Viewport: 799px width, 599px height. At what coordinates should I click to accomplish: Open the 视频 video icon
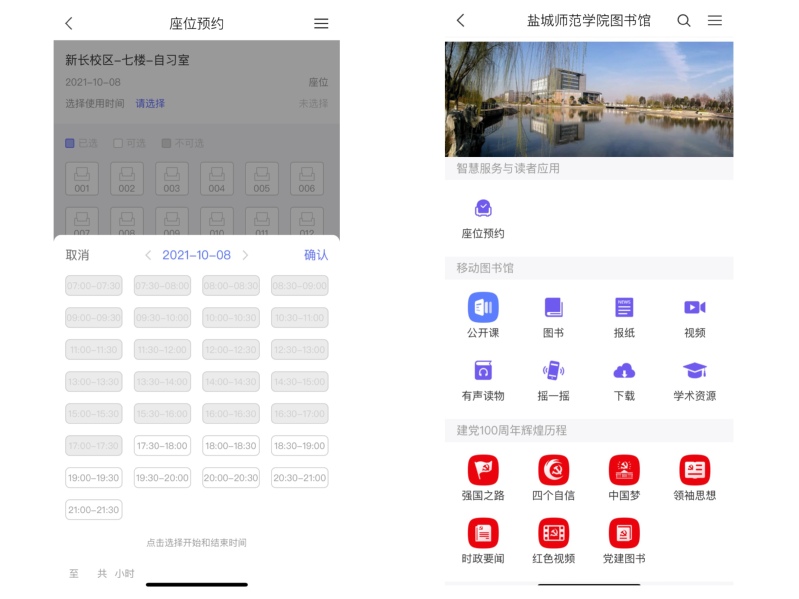pyautogui.click(x=695, y=308)
